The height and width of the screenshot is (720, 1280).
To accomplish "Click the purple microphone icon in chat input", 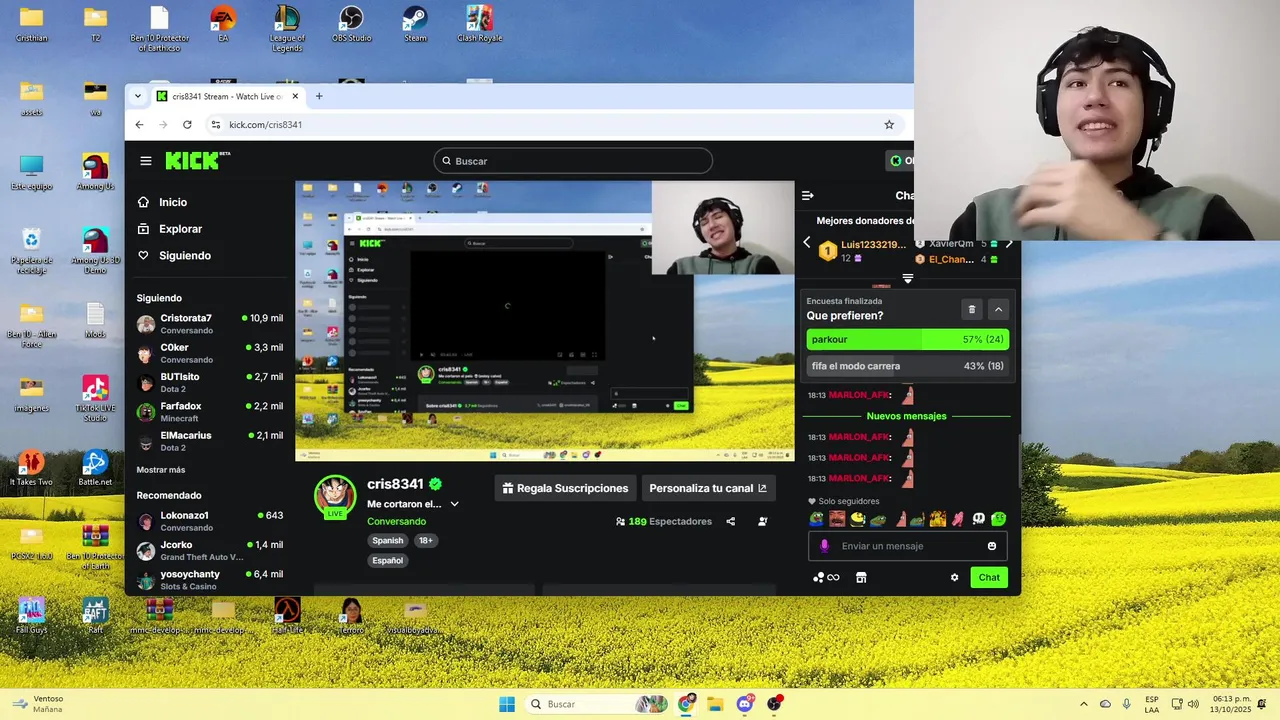I will [825, 546].
